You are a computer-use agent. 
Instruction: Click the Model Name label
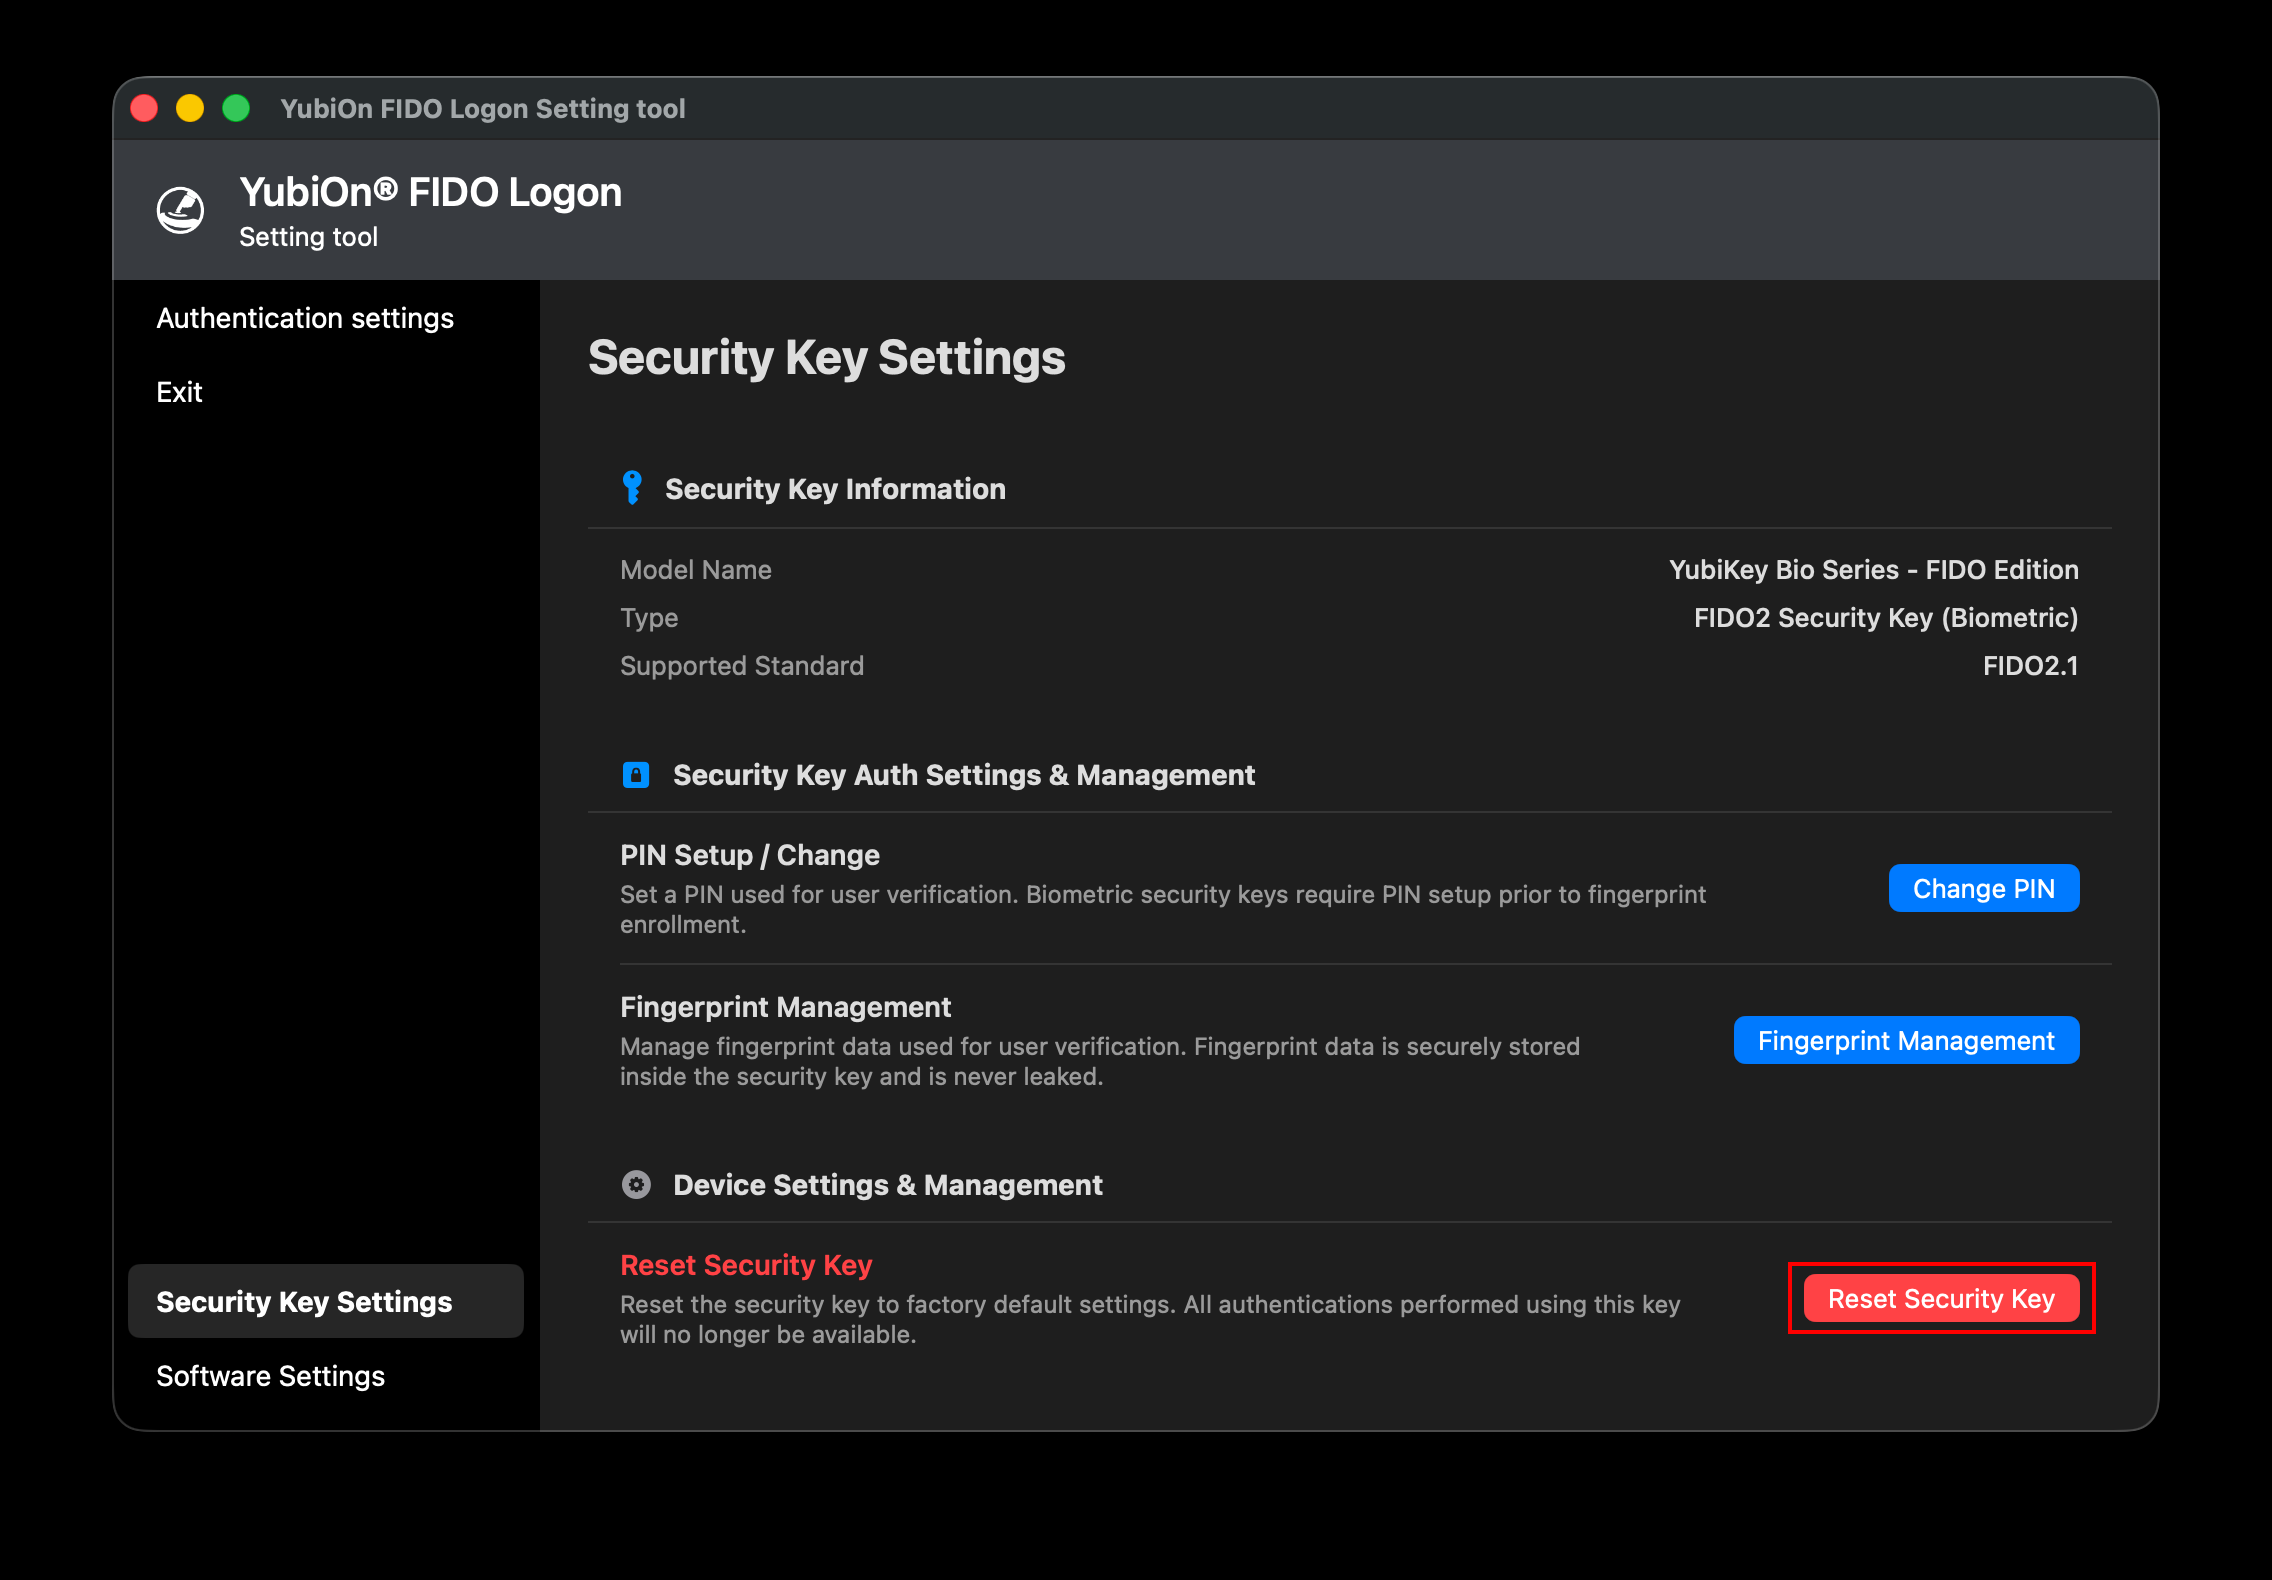(696, 570)
